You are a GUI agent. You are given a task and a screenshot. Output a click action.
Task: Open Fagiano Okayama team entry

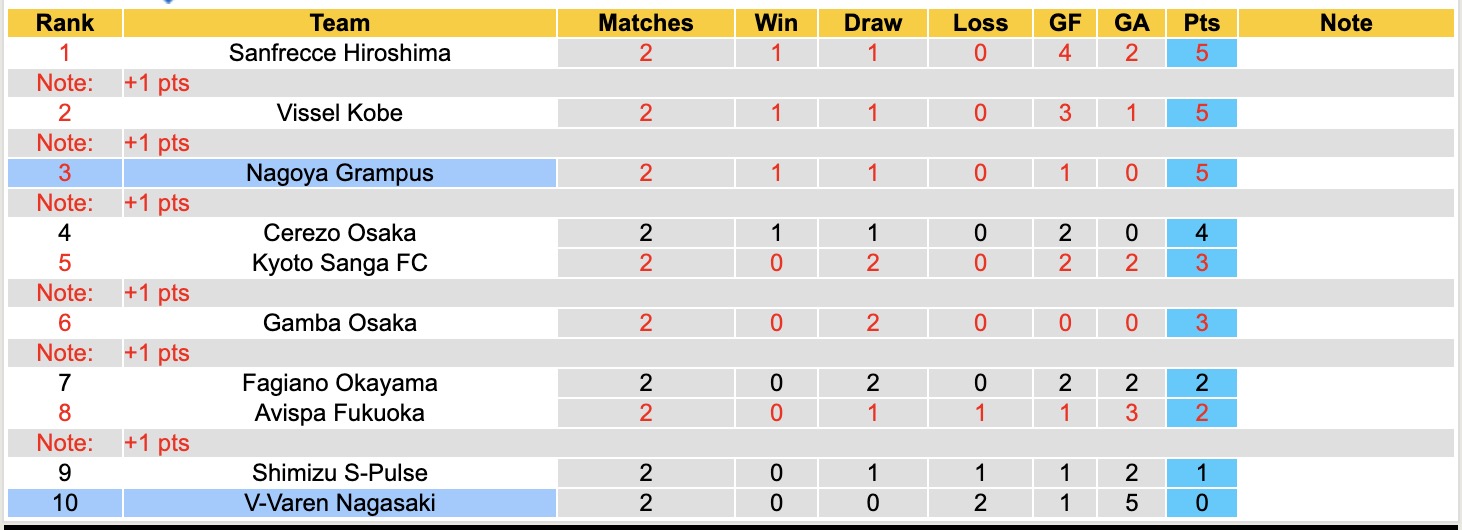[x=340, y=383]
